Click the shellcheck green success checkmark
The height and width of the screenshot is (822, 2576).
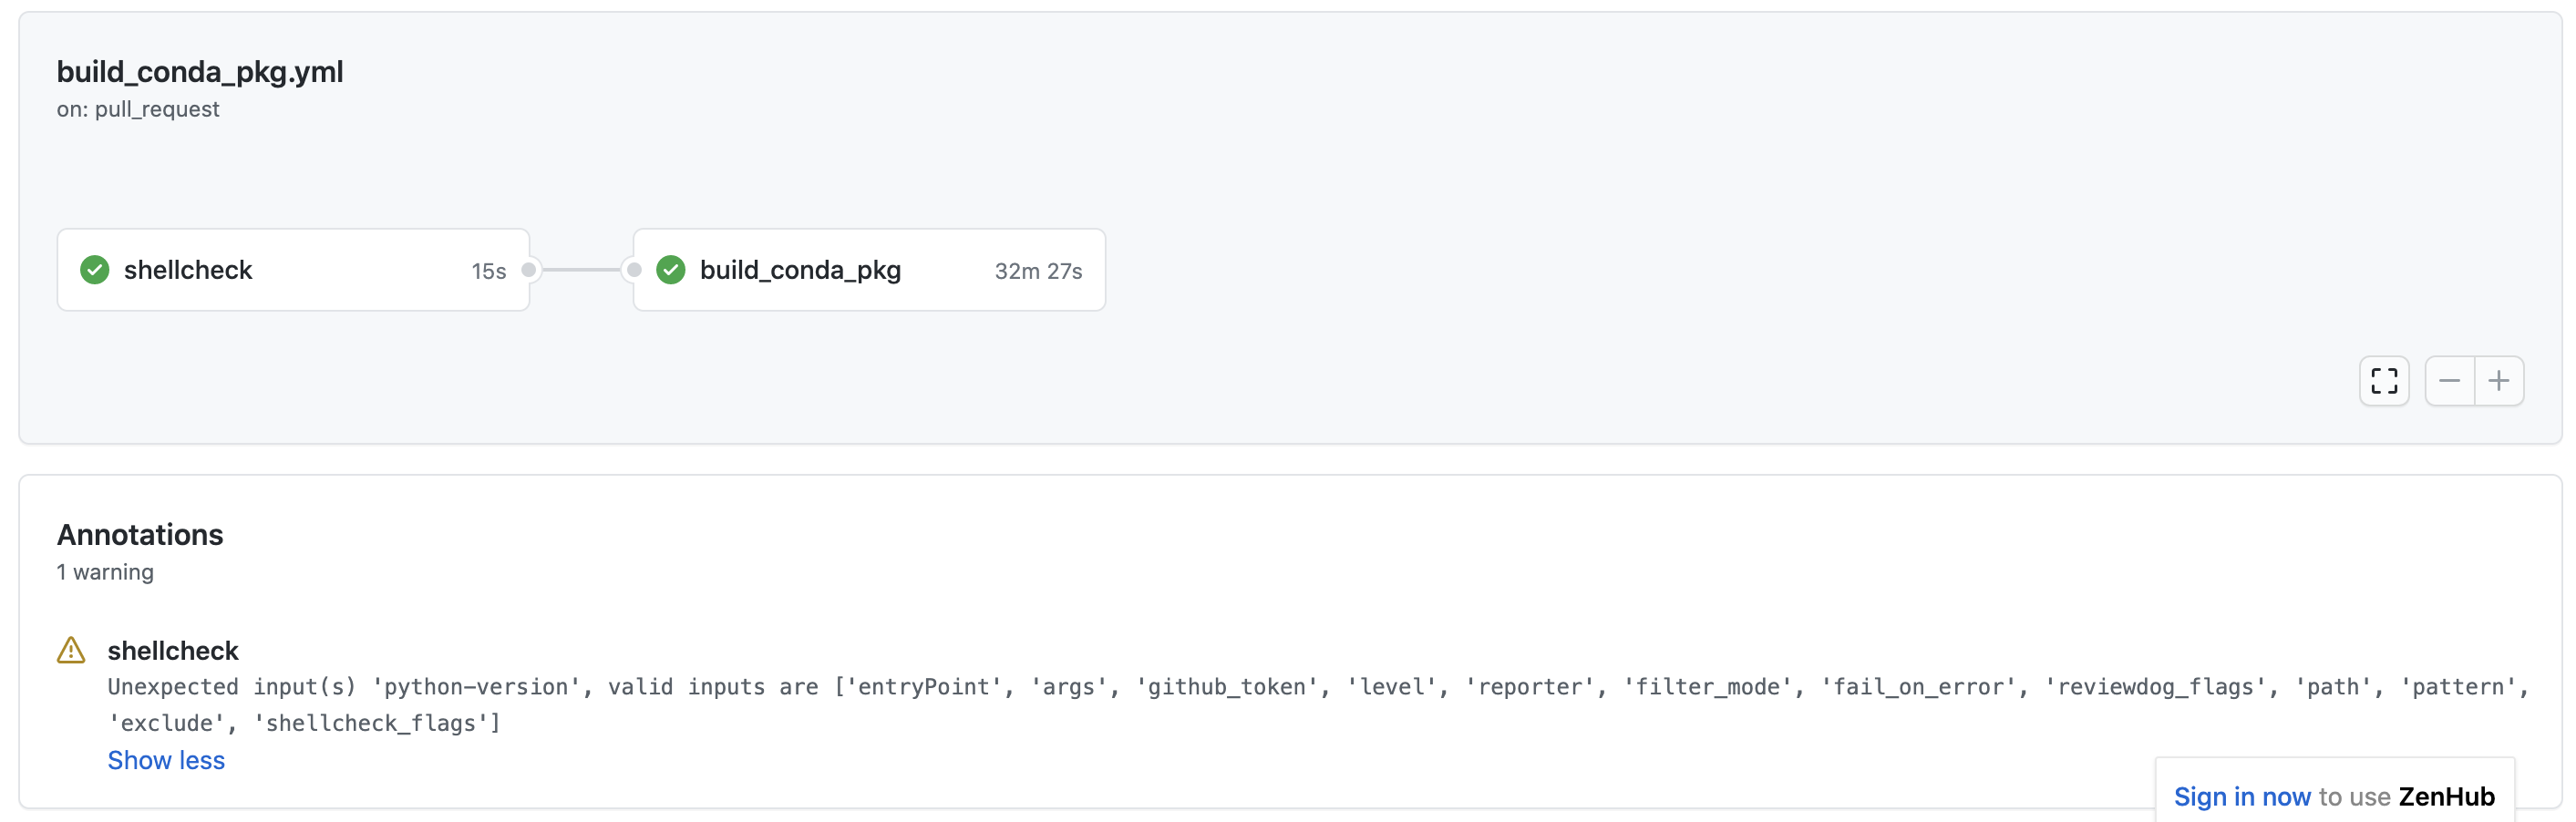(x=95, y=270)
